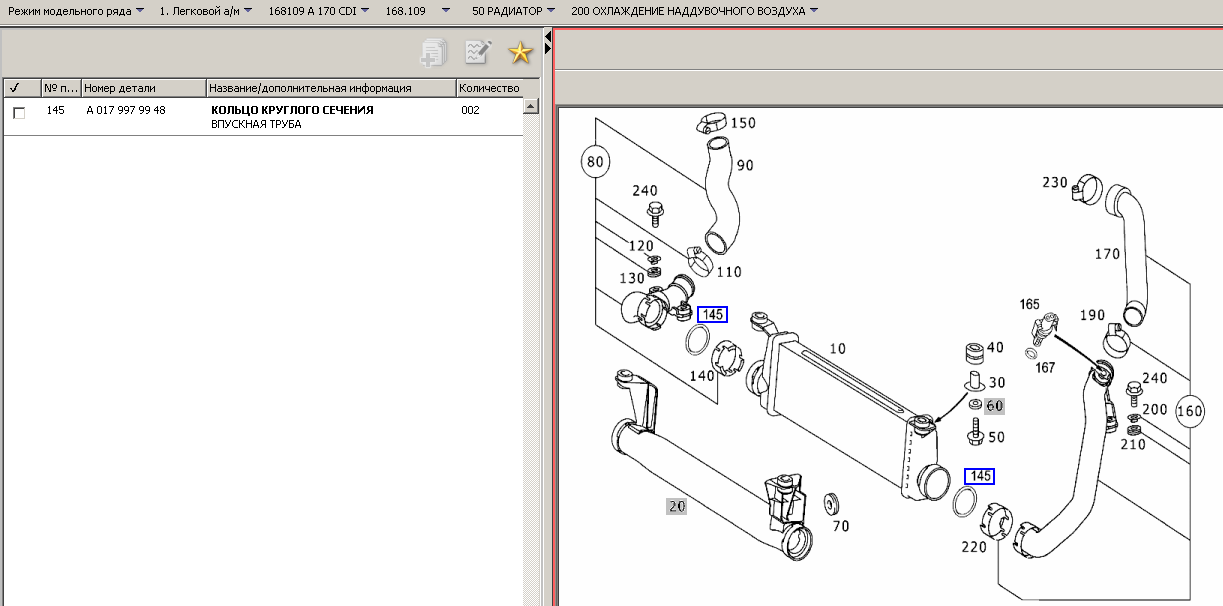1223x606 pixels.
Task: Collapse the parts list with left splitter arrow
Action: pos(548,37)
